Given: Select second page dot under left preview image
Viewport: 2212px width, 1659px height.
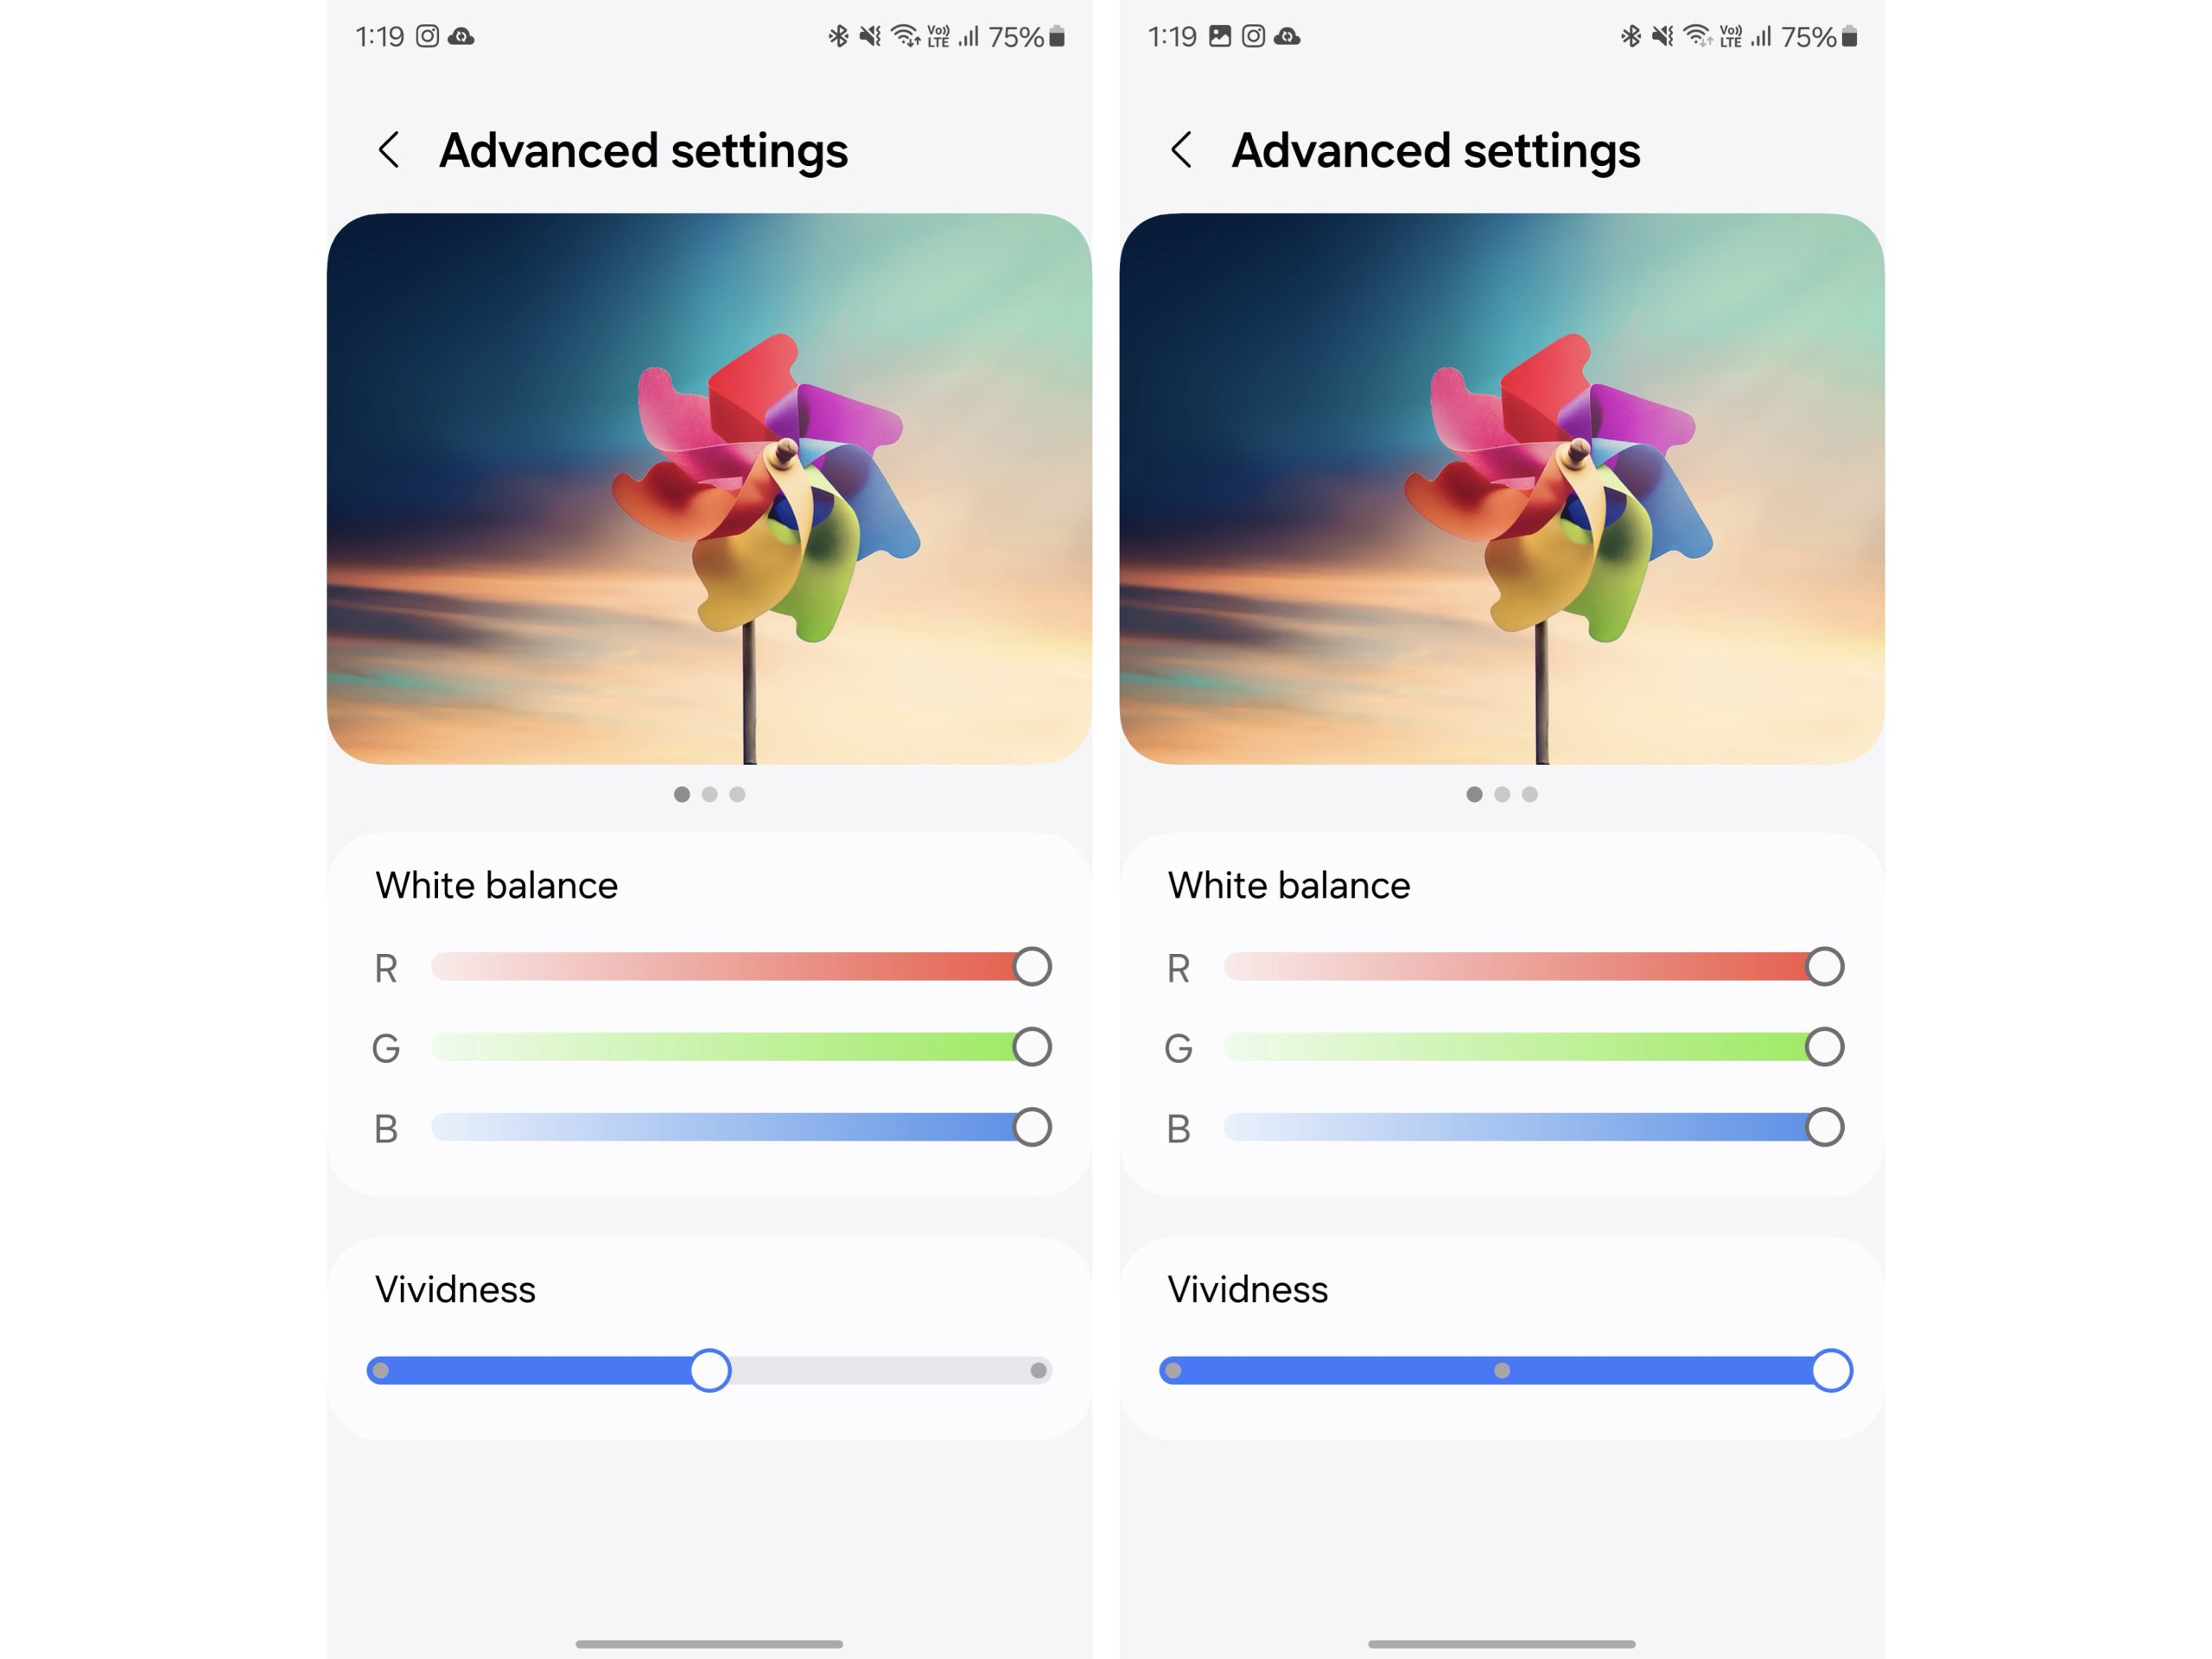Looking at the screenshot, I should coord(709,794).
